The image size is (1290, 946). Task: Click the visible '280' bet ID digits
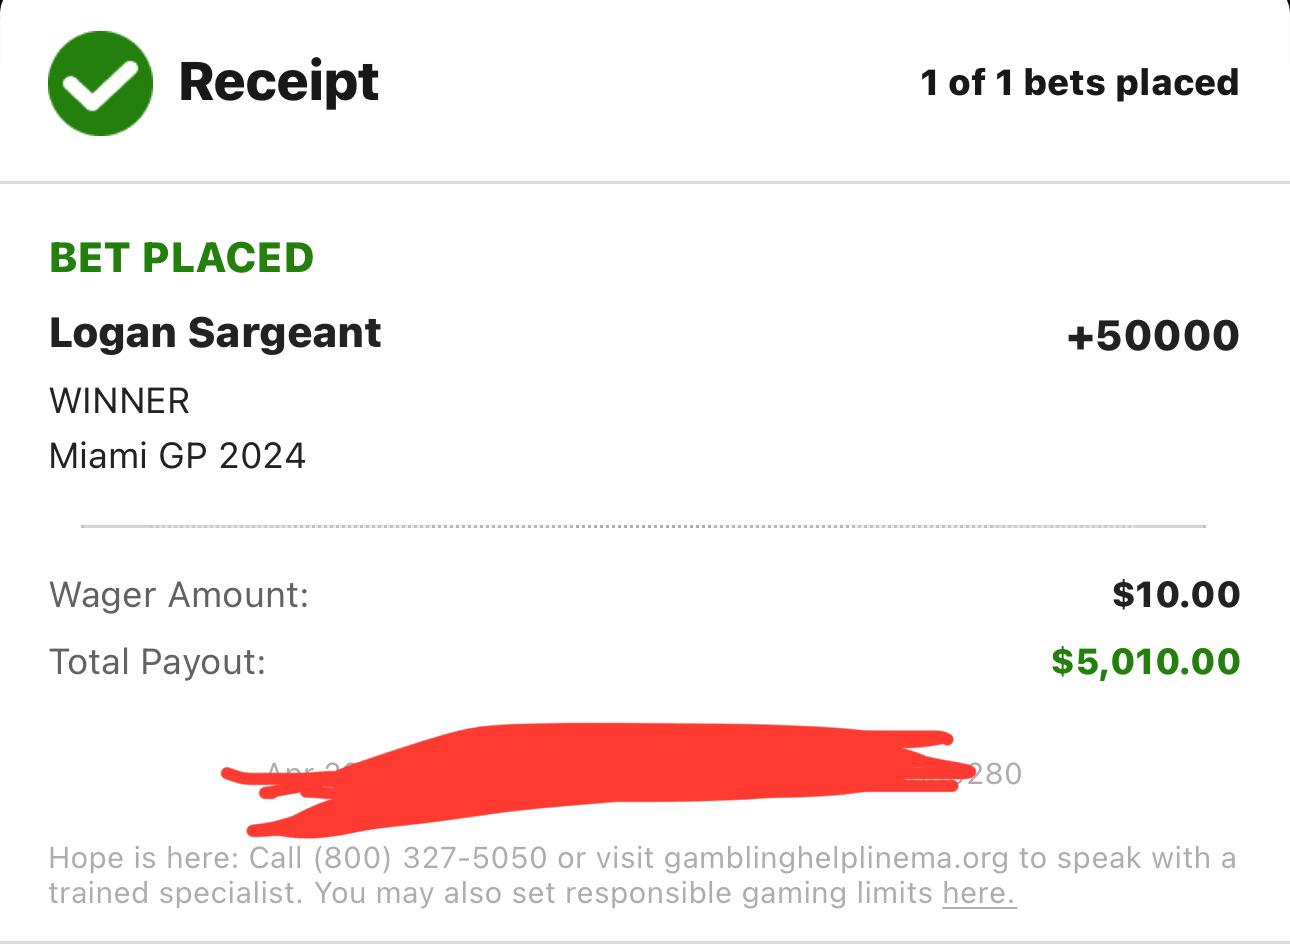click(995, 774)
